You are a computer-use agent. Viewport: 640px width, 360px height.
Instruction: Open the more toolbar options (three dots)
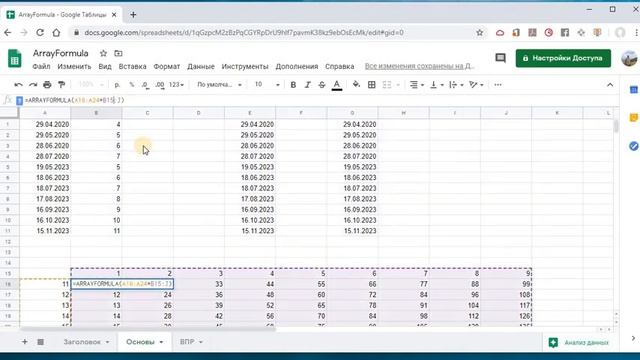498,85
